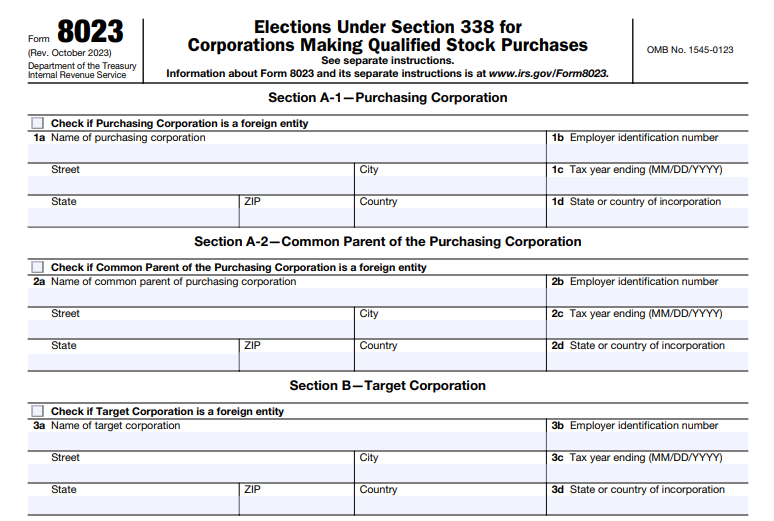This screenshot has height=521, width=774.
Task: Check Target Corporation is a foreign entity box
Action: [x=38, y=412]
